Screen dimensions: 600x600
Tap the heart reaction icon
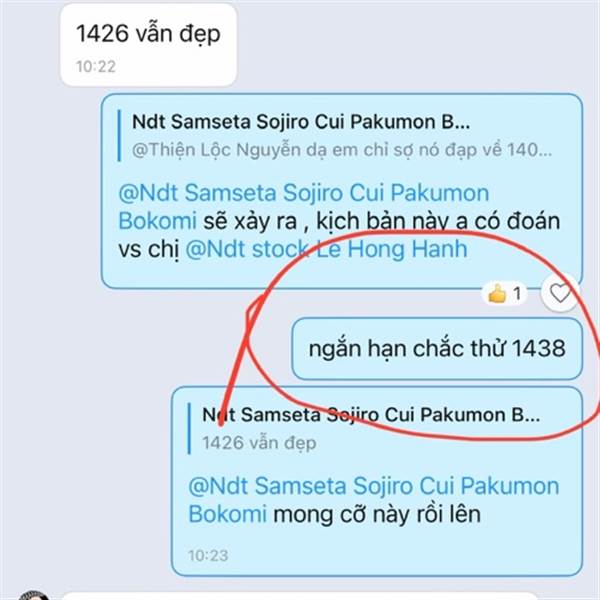click(559, 293)
